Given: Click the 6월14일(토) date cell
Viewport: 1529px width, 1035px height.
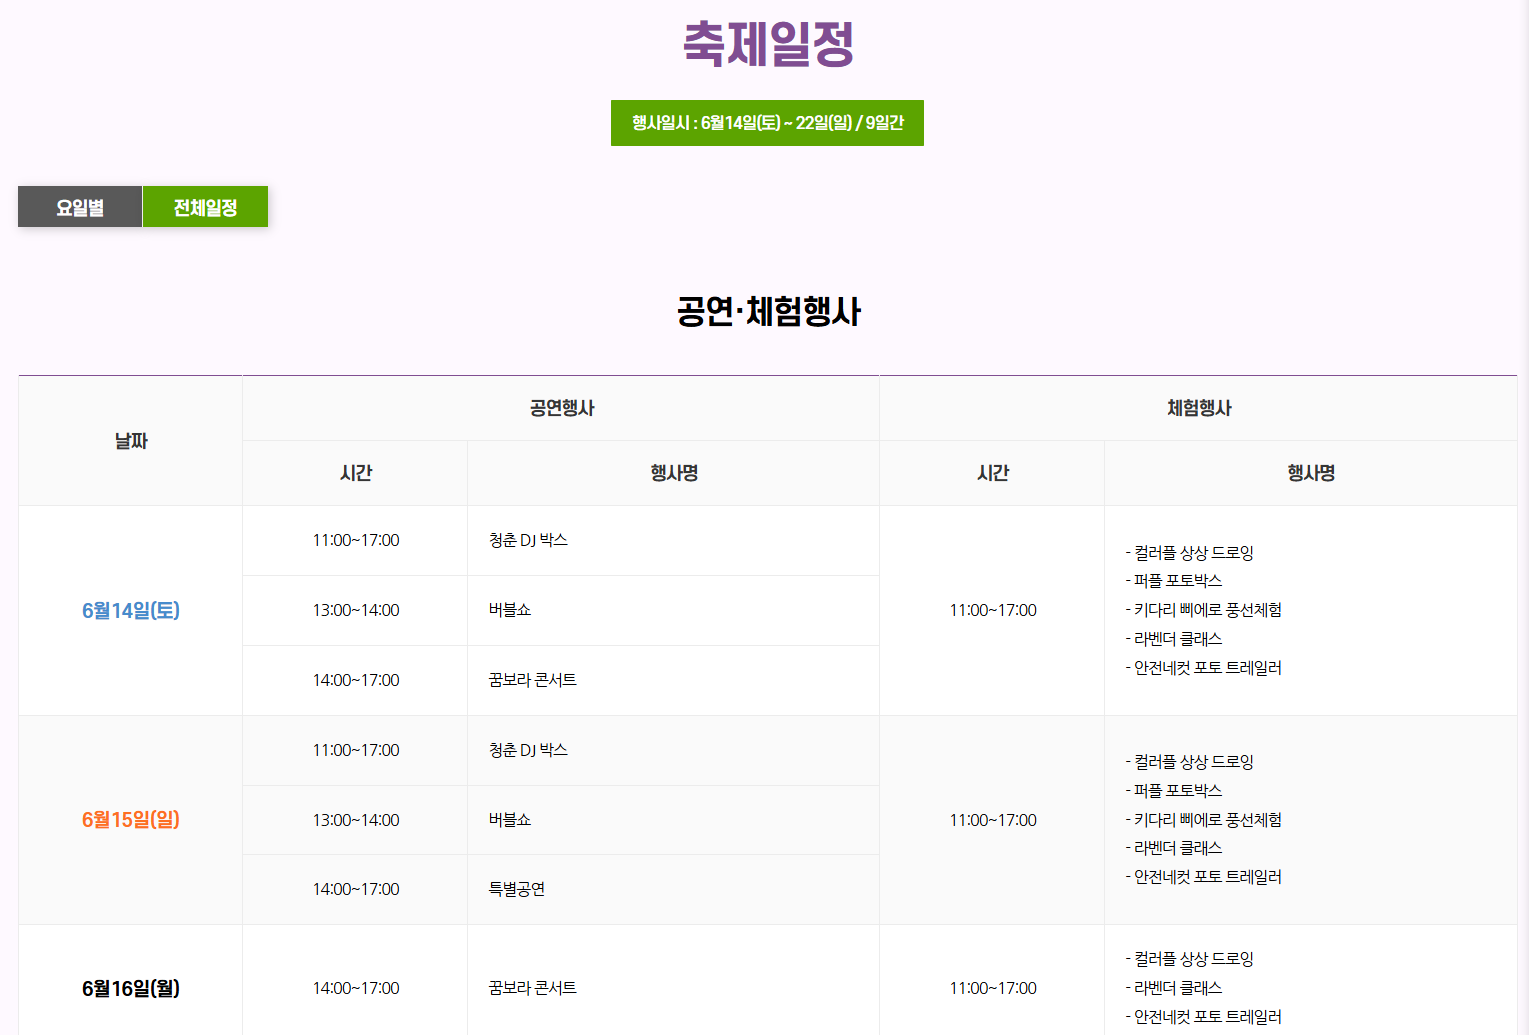Looking at the screenshot, I should click(130, 610).
